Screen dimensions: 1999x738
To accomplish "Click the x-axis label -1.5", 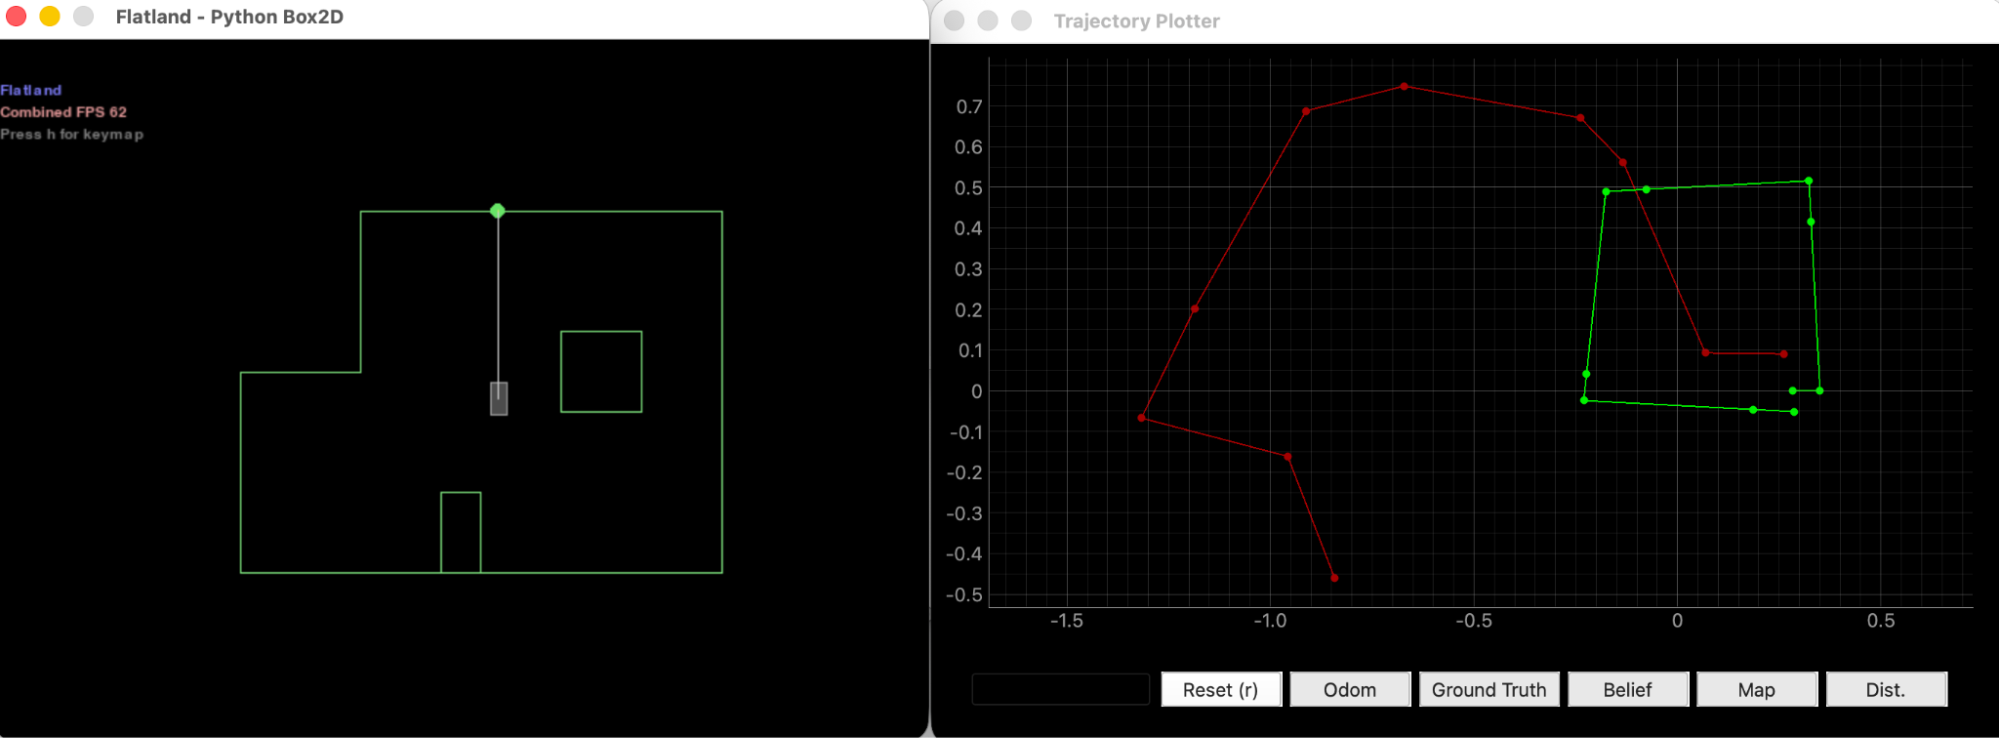I will click(1066, 621).
